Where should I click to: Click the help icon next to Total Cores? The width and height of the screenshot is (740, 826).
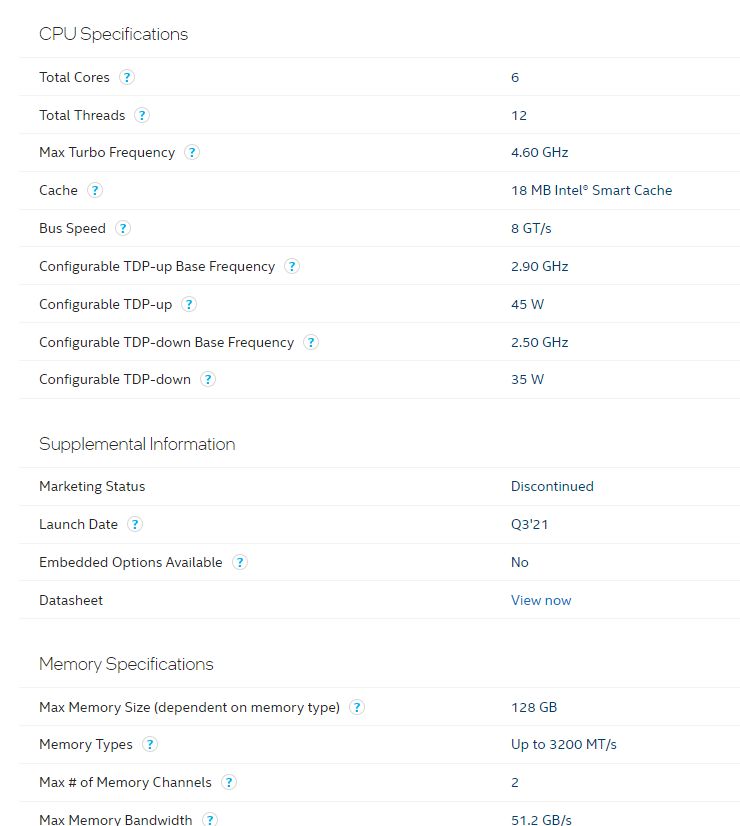tap(127, 77)
